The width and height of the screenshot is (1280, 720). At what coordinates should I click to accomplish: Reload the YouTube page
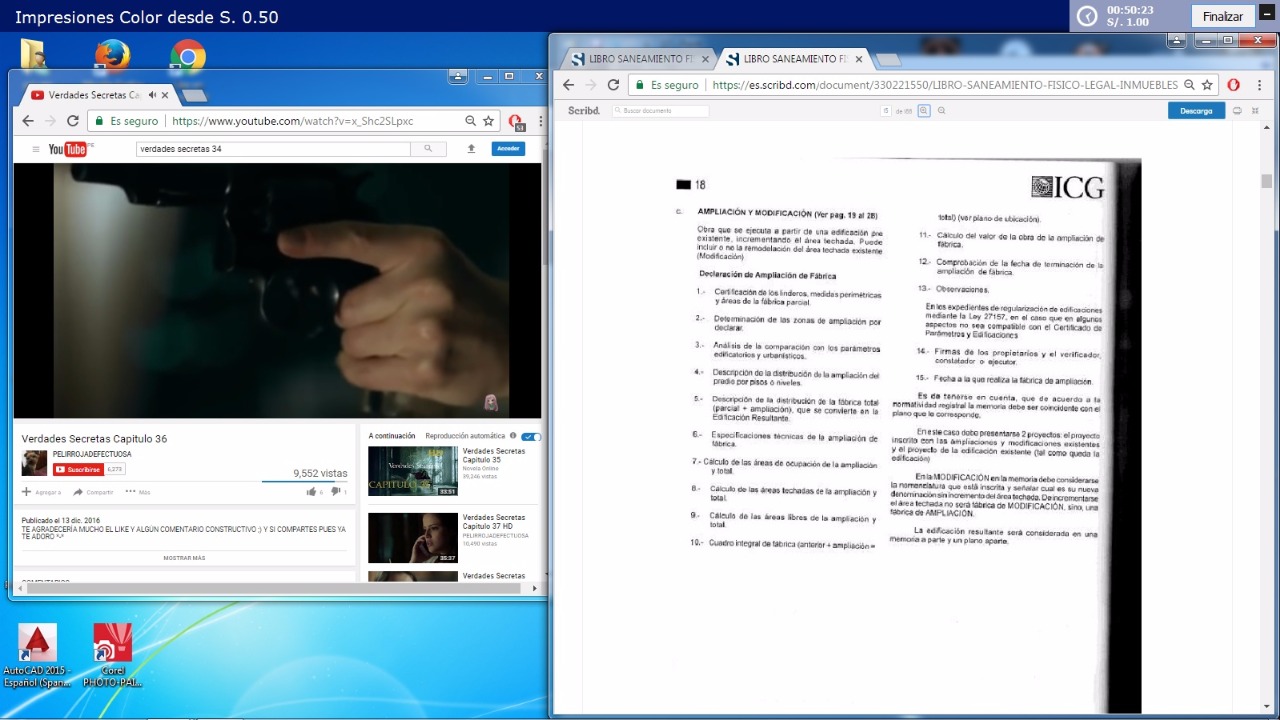coord(73,121)
